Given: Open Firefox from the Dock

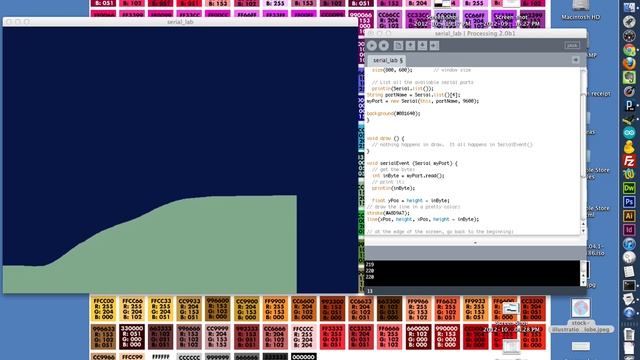Looking at the screenshot, I should [629, 64].
